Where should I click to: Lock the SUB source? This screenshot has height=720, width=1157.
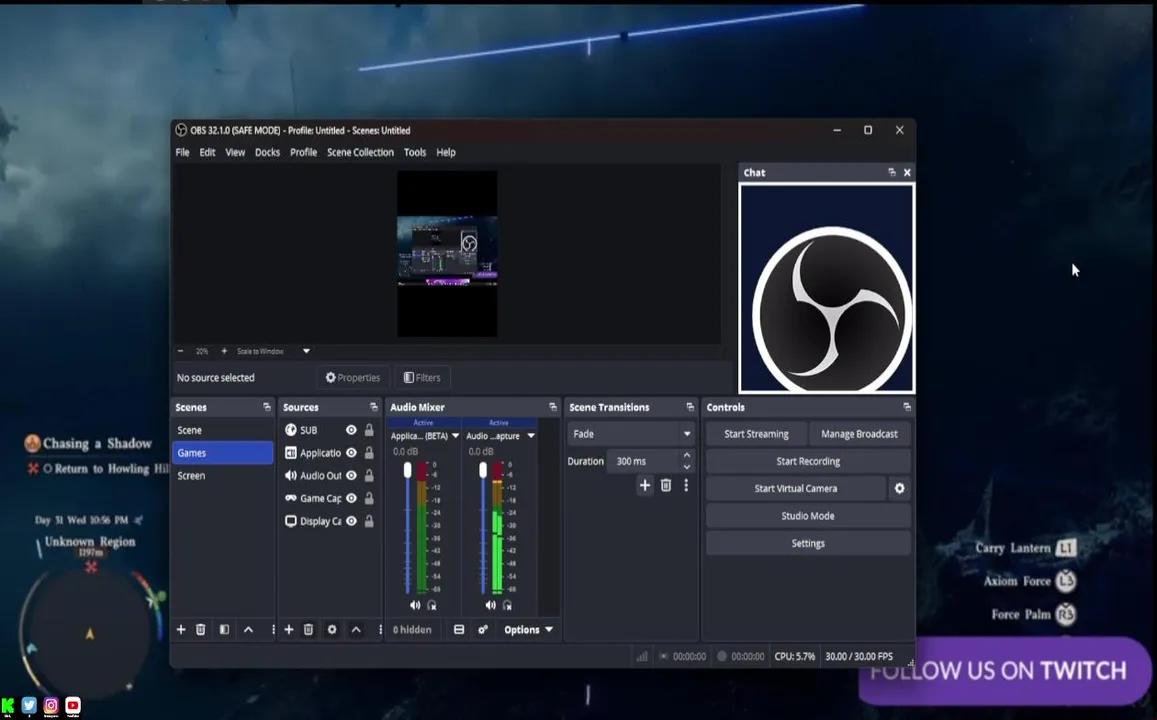point(369,430)
